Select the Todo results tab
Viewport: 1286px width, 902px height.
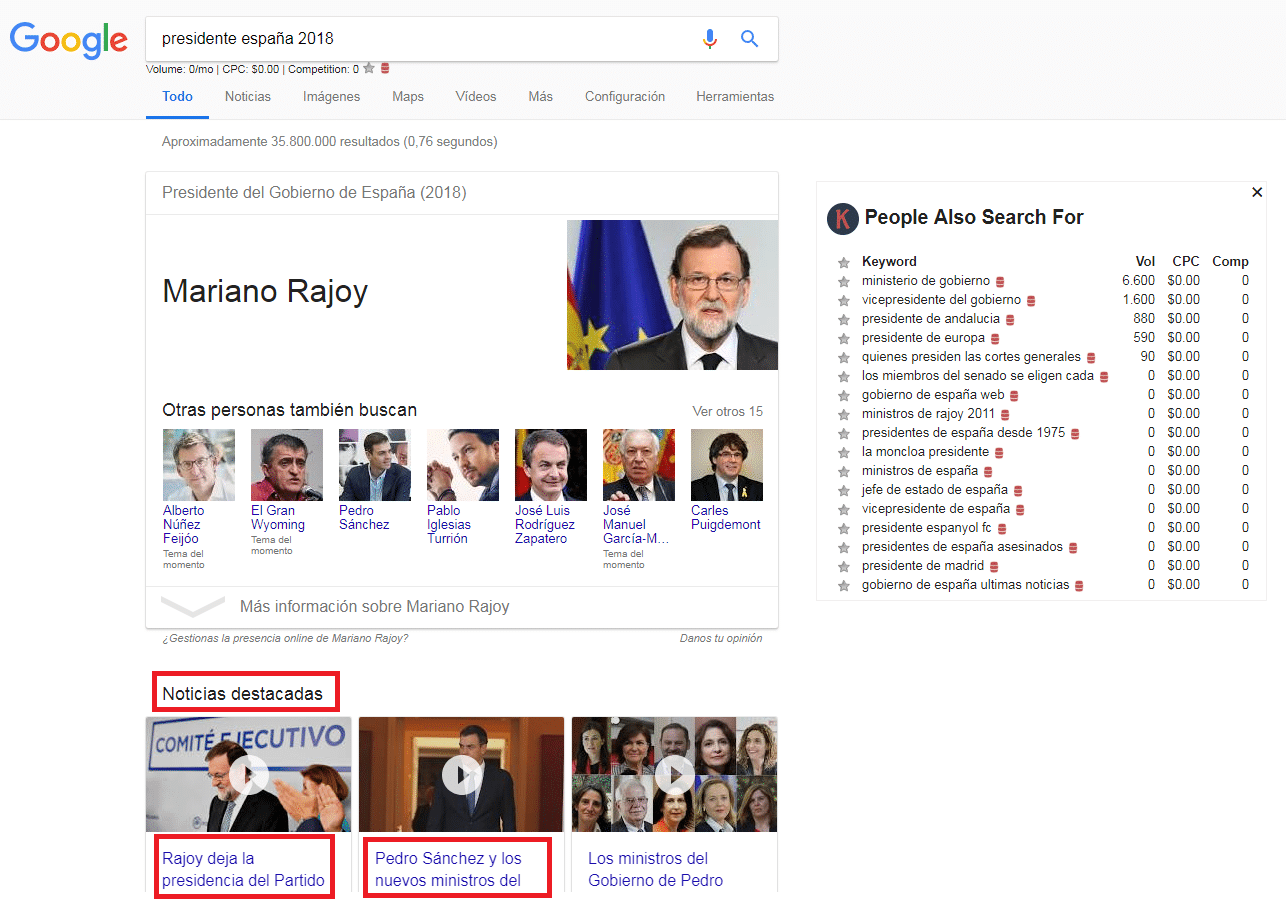point(178,97)
